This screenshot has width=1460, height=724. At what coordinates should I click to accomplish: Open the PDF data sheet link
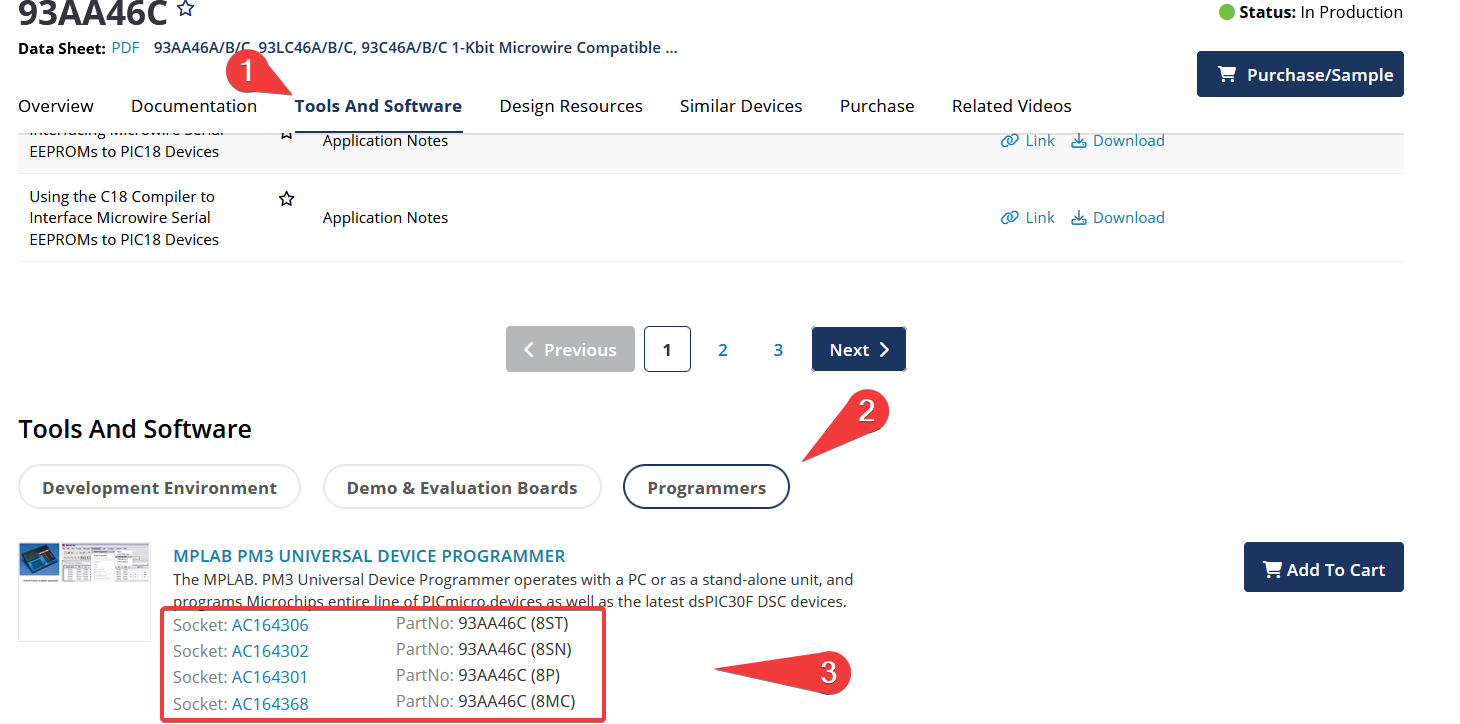pyautogui.click(x=125, y=47)
